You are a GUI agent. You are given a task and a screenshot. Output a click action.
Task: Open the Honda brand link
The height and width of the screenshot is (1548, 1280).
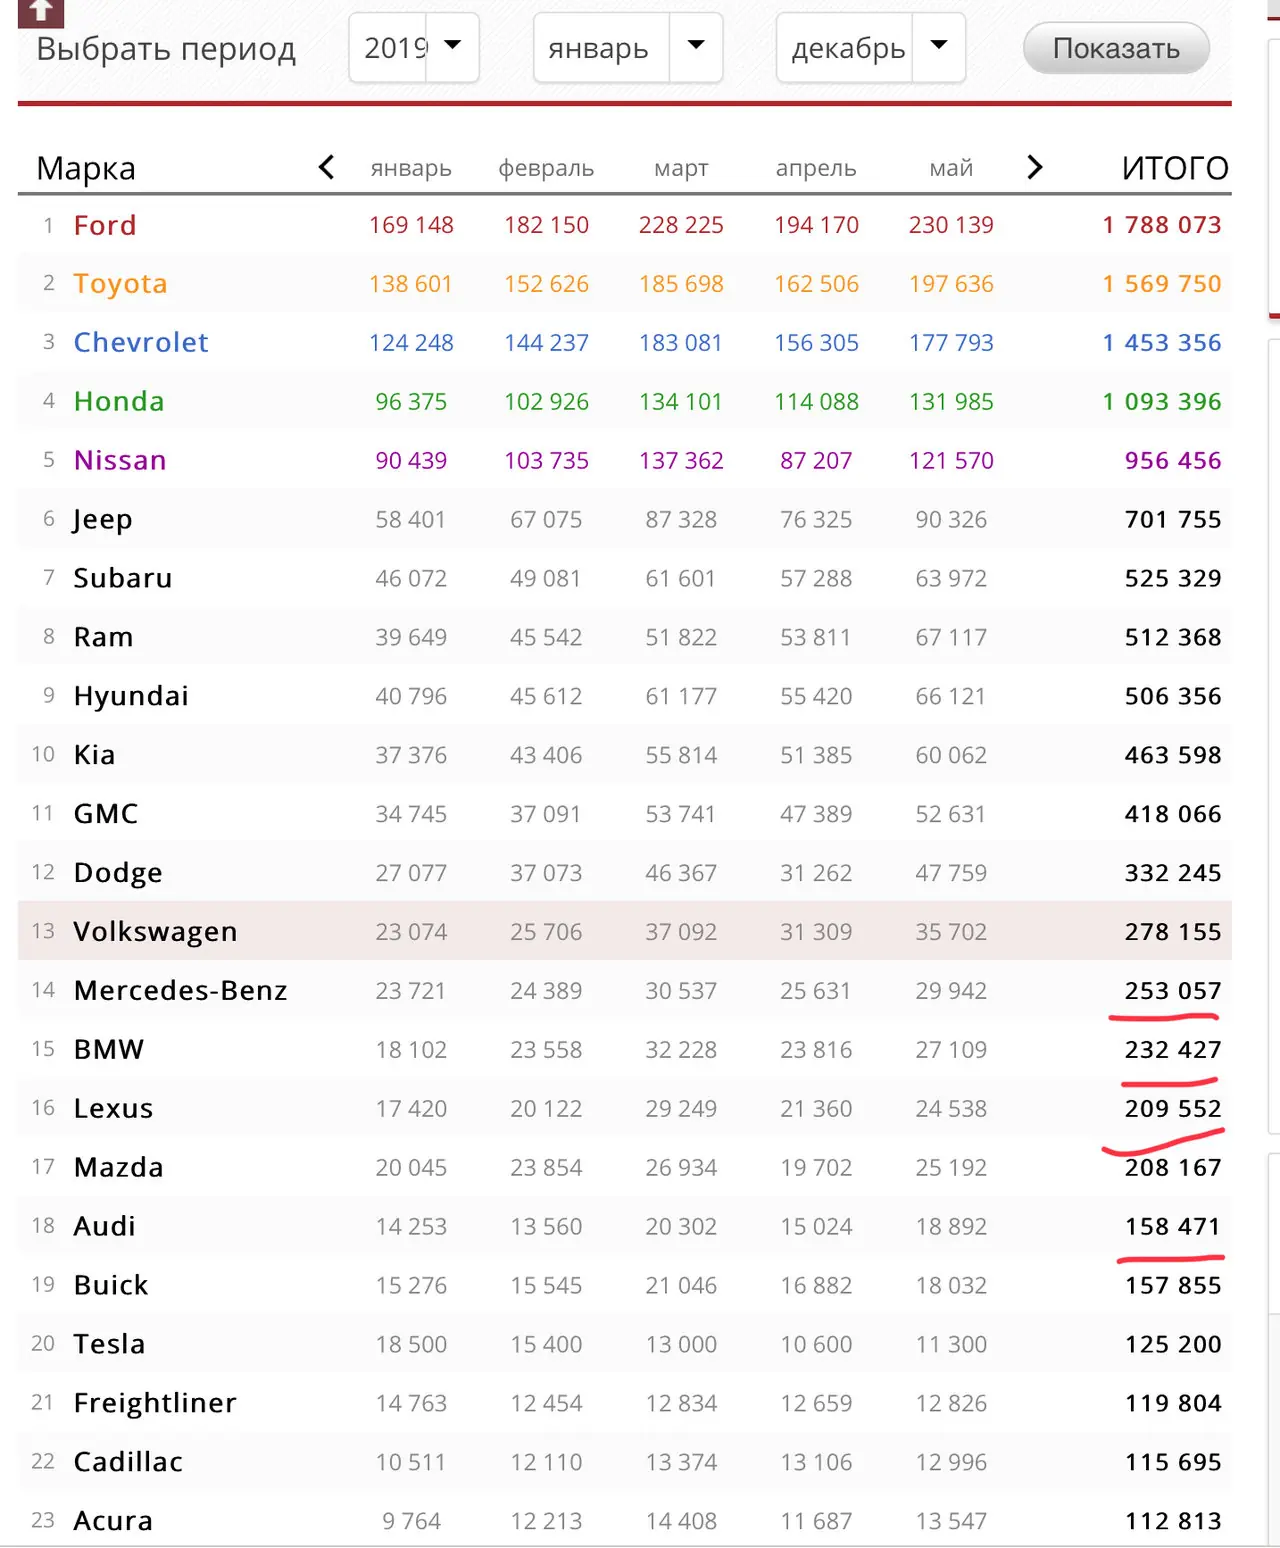coord(119,401)
